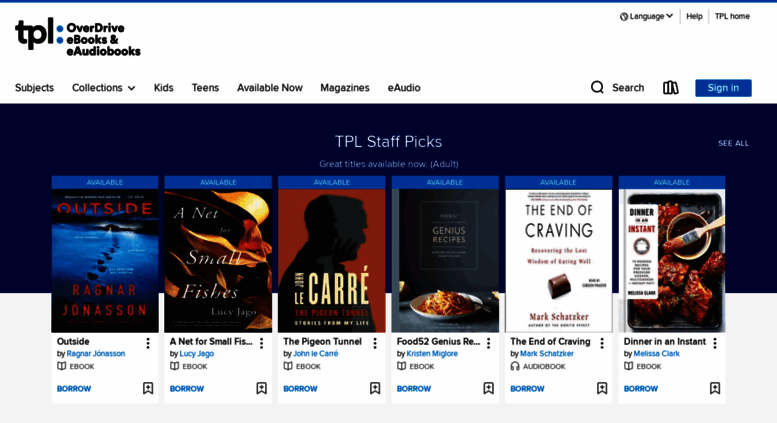The height and width of the screenshot is (423, 777).
Task: Go to the Kids section
Action: pos(164,88)
